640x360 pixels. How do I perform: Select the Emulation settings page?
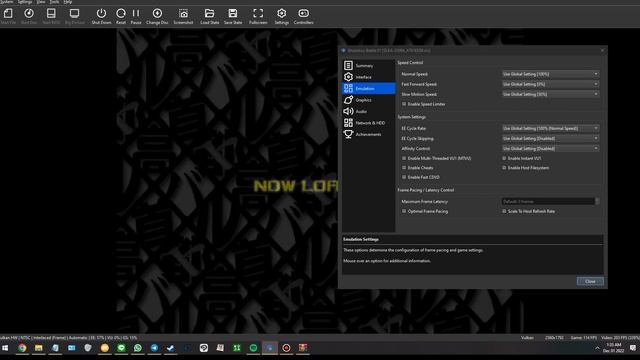point(369,88)
